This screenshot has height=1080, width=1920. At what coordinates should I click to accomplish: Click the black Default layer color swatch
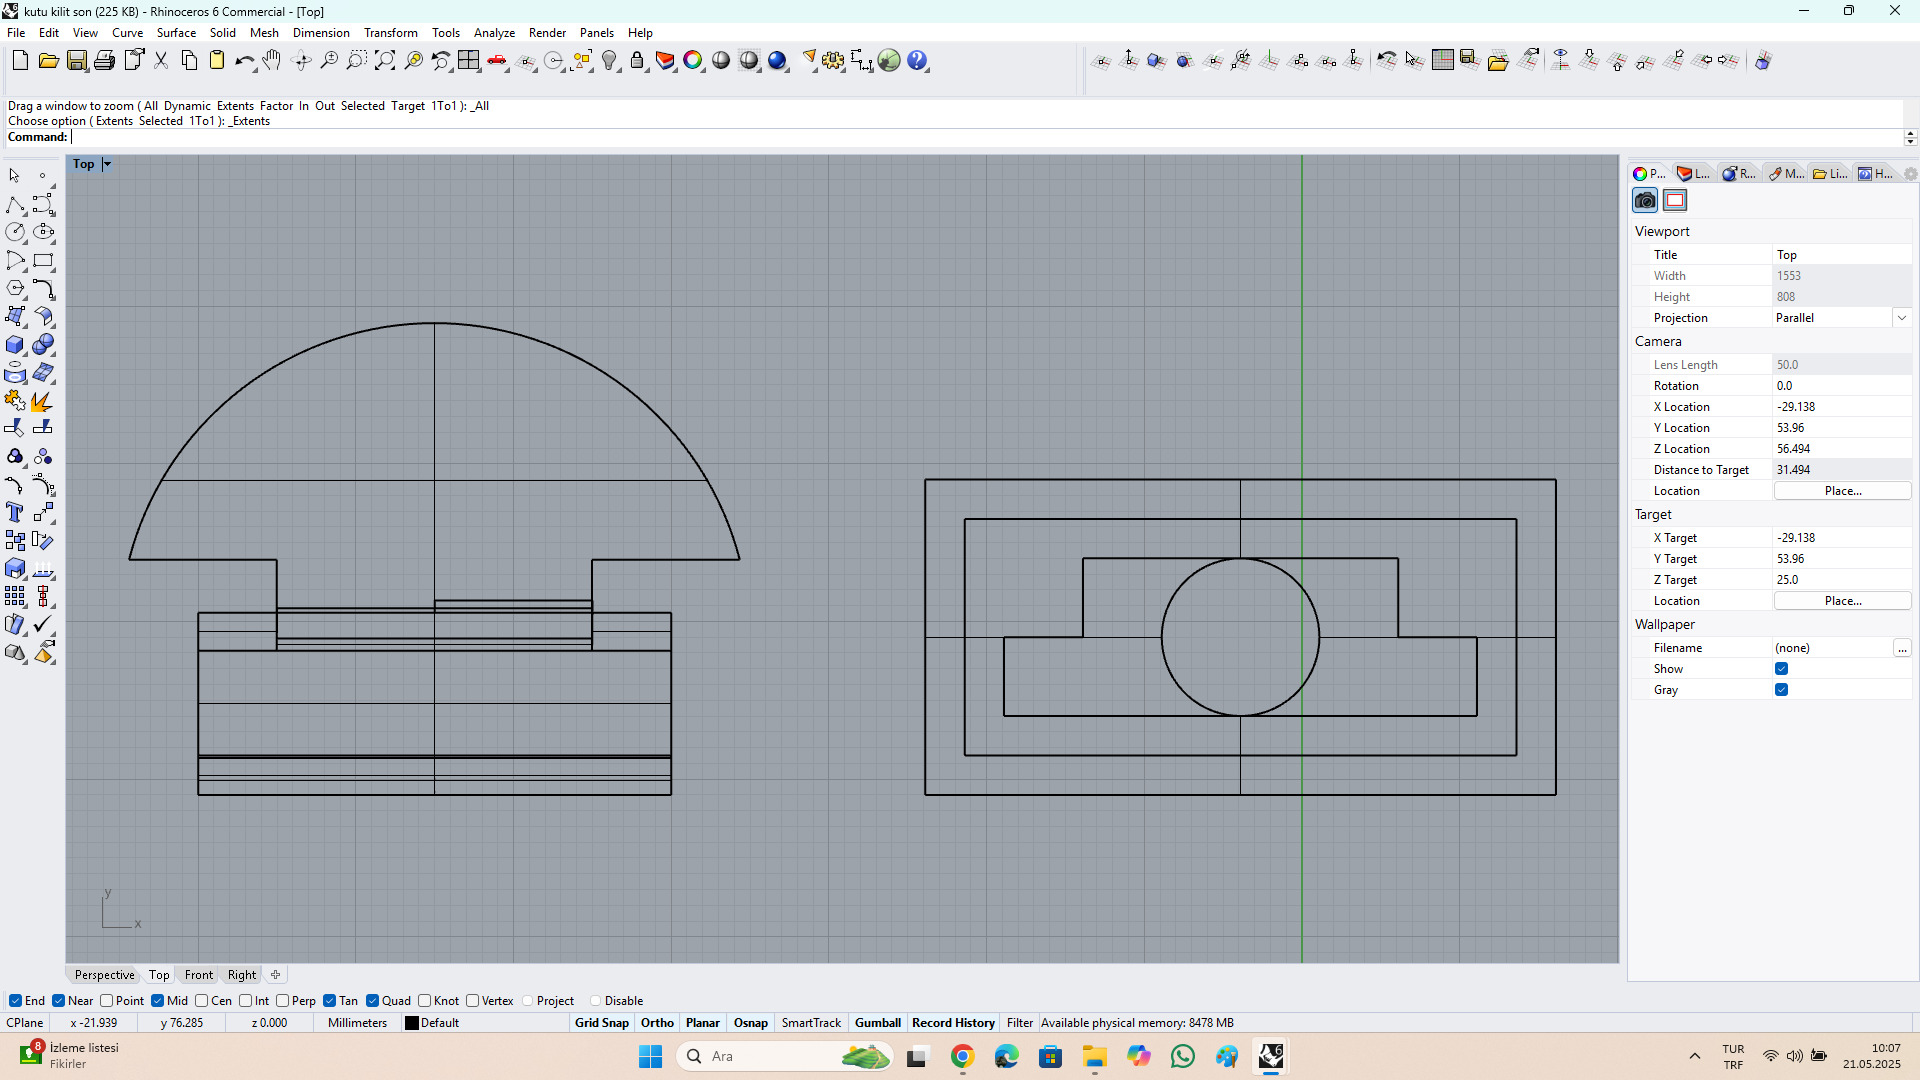[x=411, y=1023]
